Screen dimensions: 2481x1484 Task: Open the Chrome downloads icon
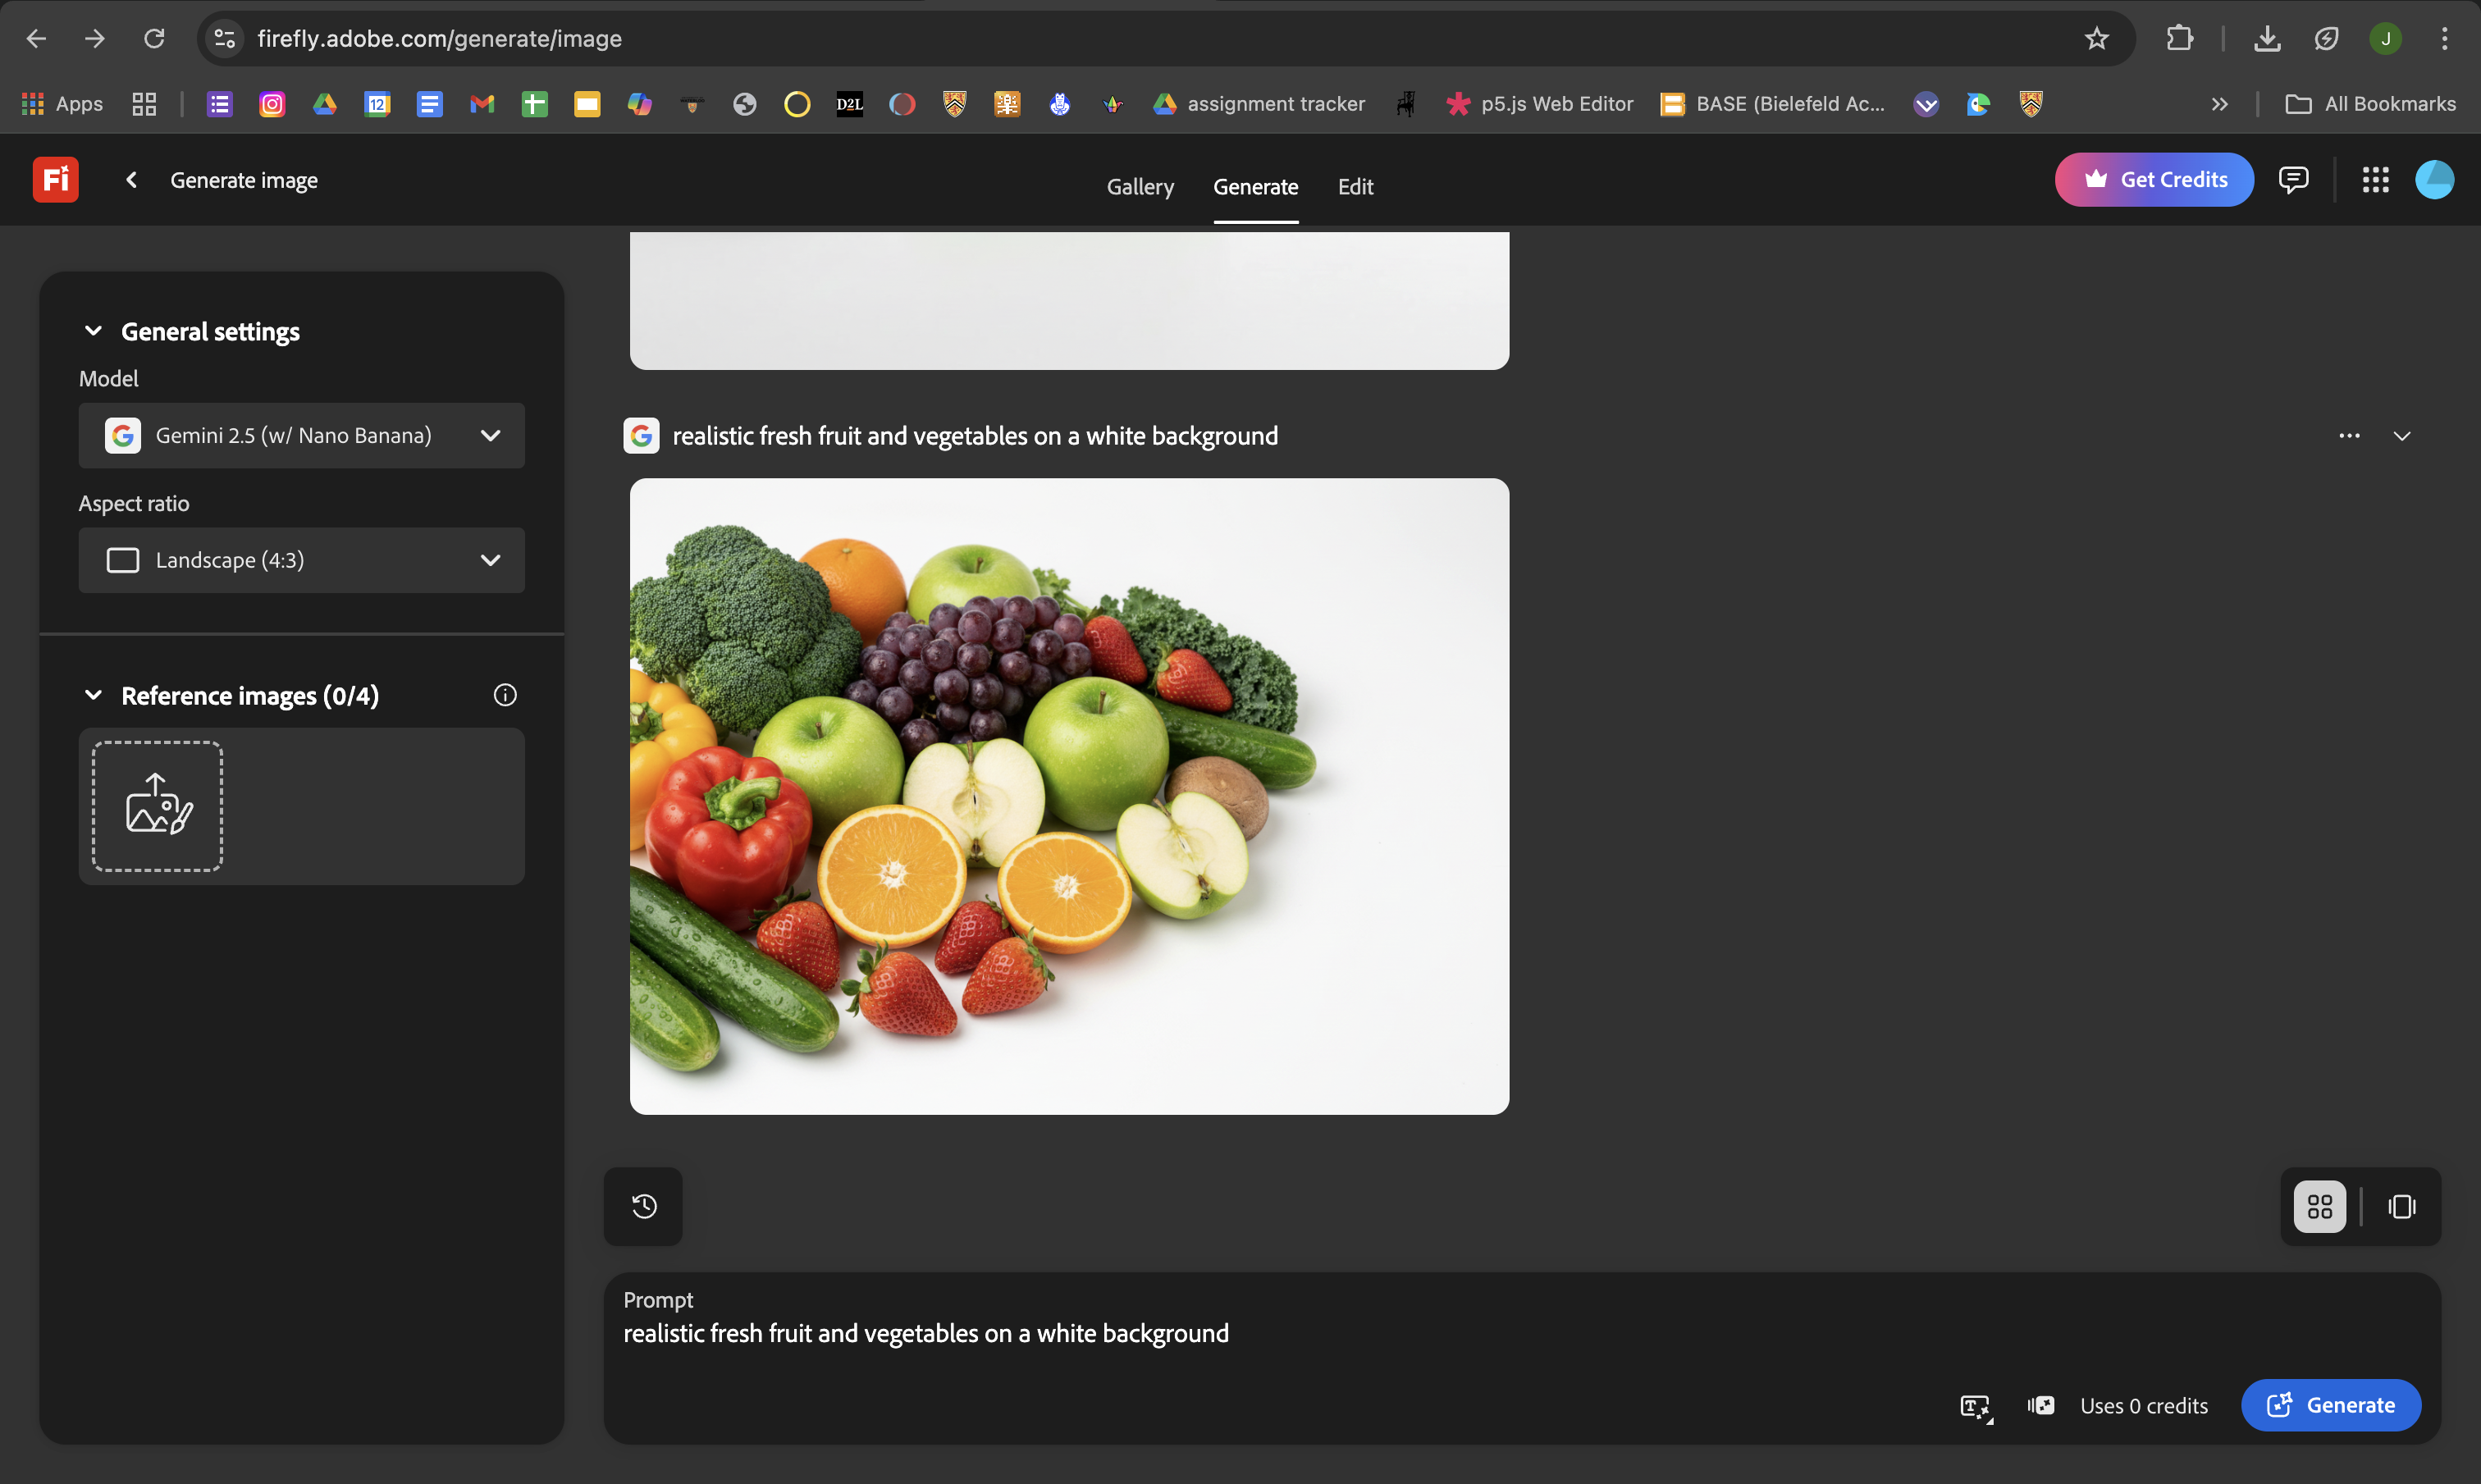tap(2267, 38)
